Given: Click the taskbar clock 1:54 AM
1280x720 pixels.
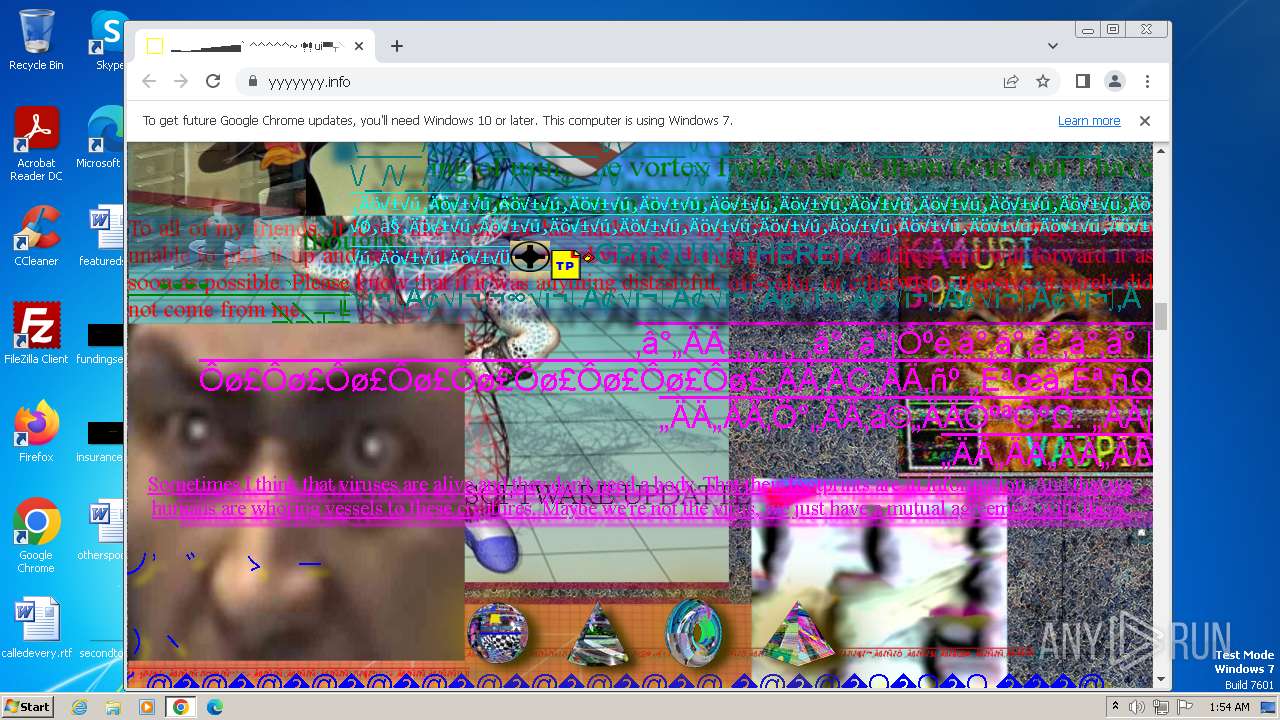Looking at the screenshot, I should coord(1229,707).
